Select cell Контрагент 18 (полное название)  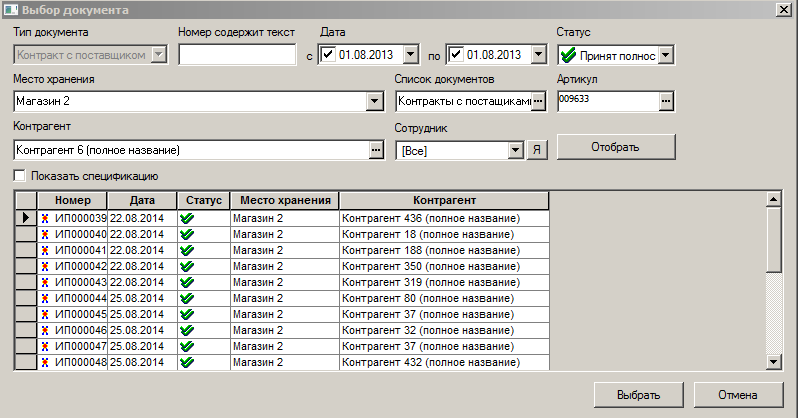click(444, 235)
